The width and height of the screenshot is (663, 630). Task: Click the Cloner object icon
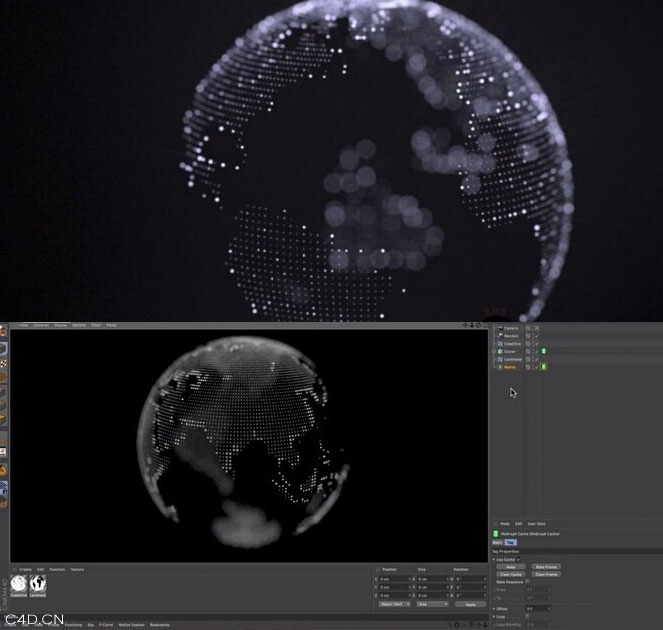click(500, 351)
